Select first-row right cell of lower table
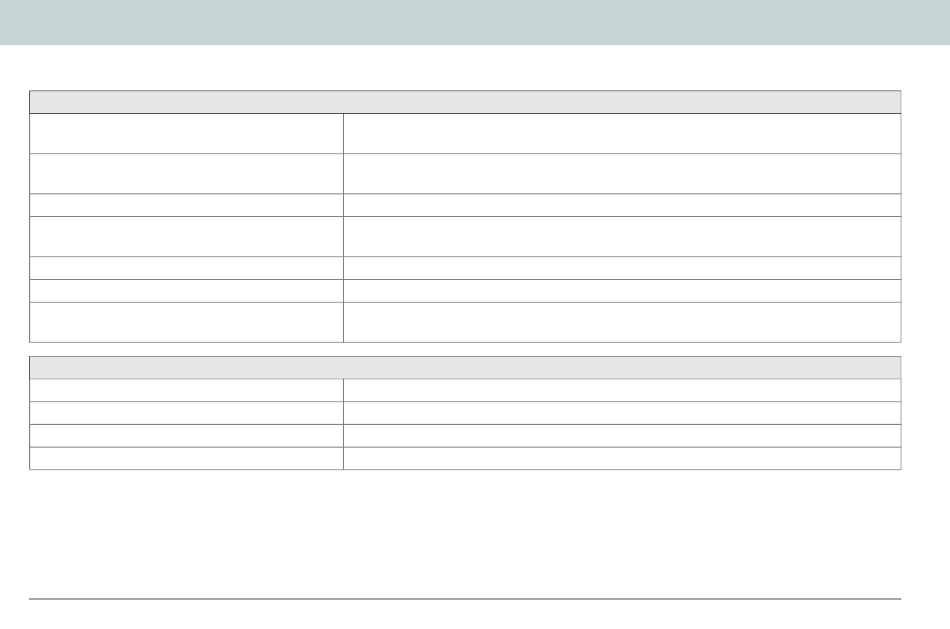 pos(622,390)
